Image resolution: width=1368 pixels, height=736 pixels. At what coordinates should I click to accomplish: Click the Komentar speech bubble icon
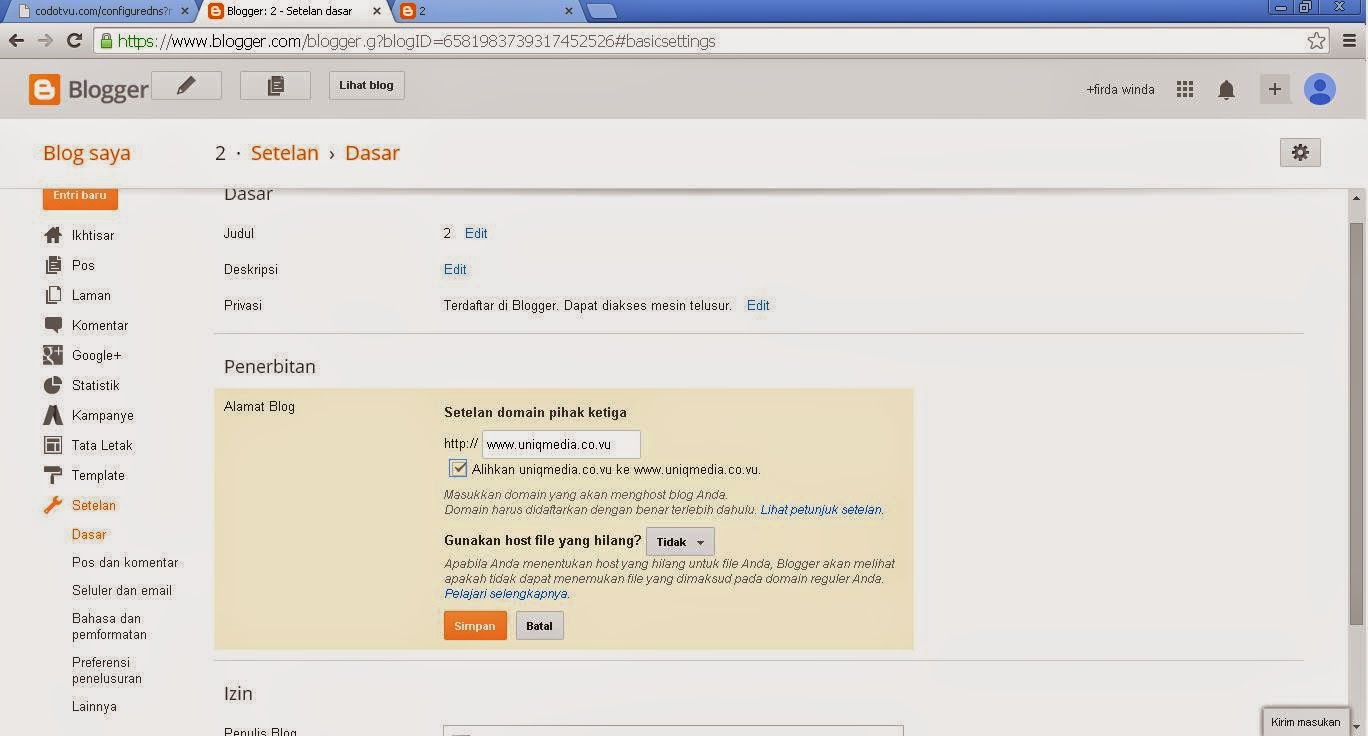[53, 325]
